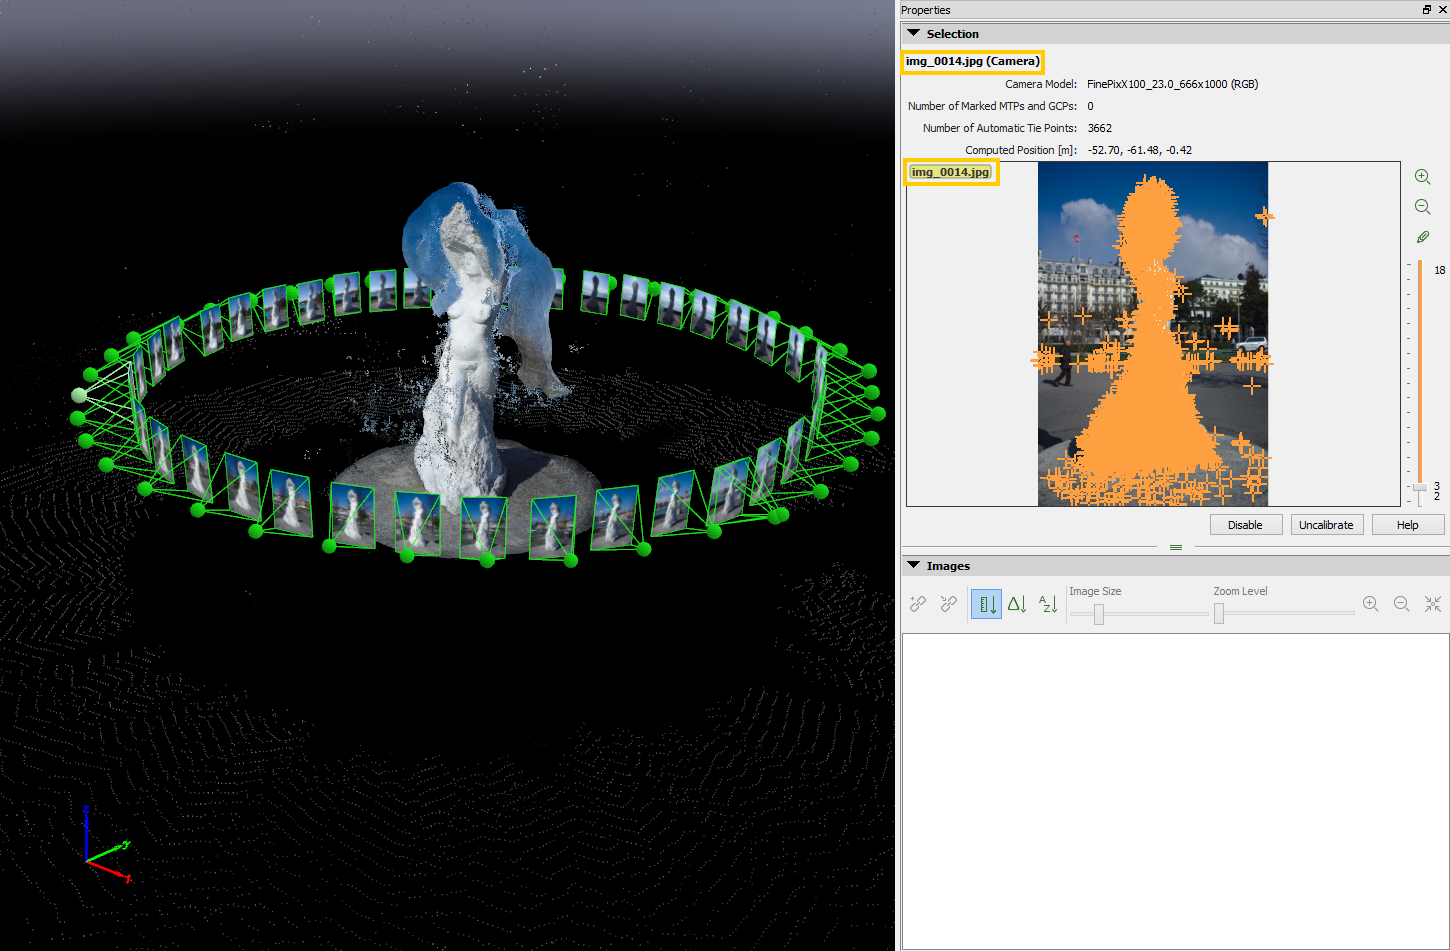Click the fit-to-view arrows icon
Viewport: 1450px width, 951px height.
[x=1432, y=604]
